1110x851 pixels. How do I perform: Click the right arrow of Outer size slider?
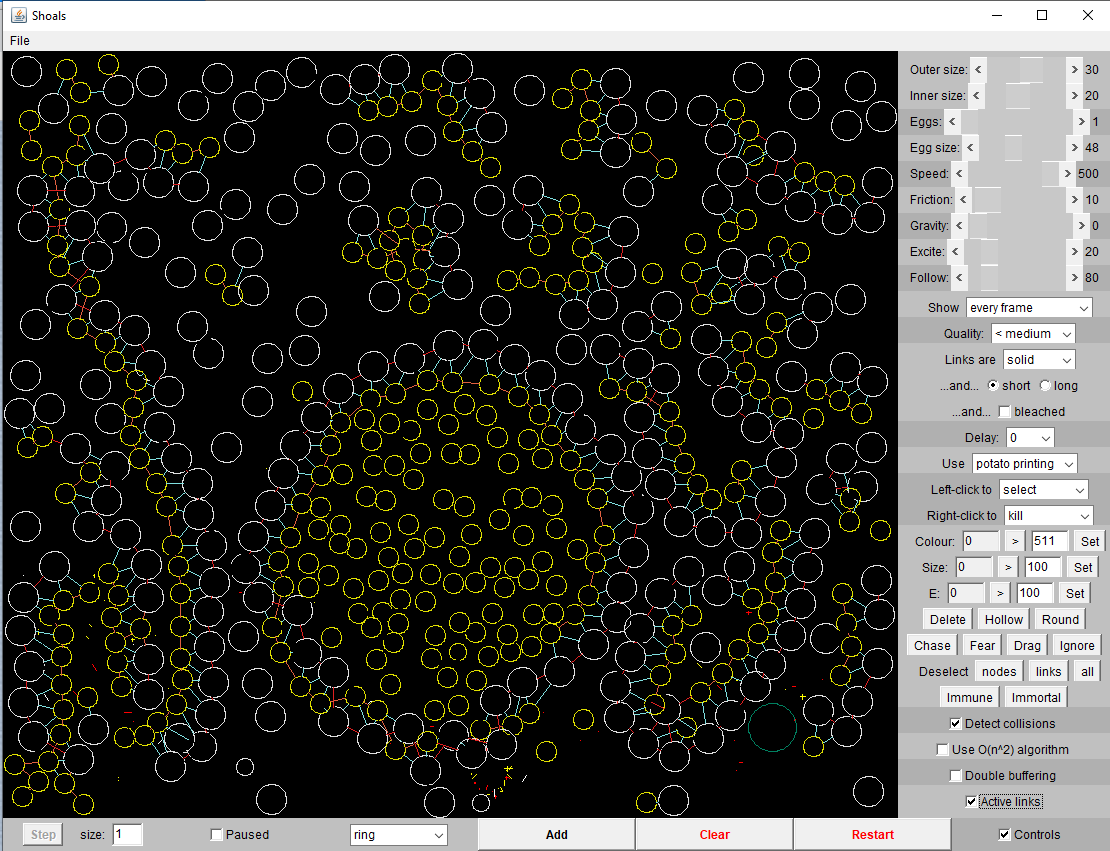coord(1074,70)
